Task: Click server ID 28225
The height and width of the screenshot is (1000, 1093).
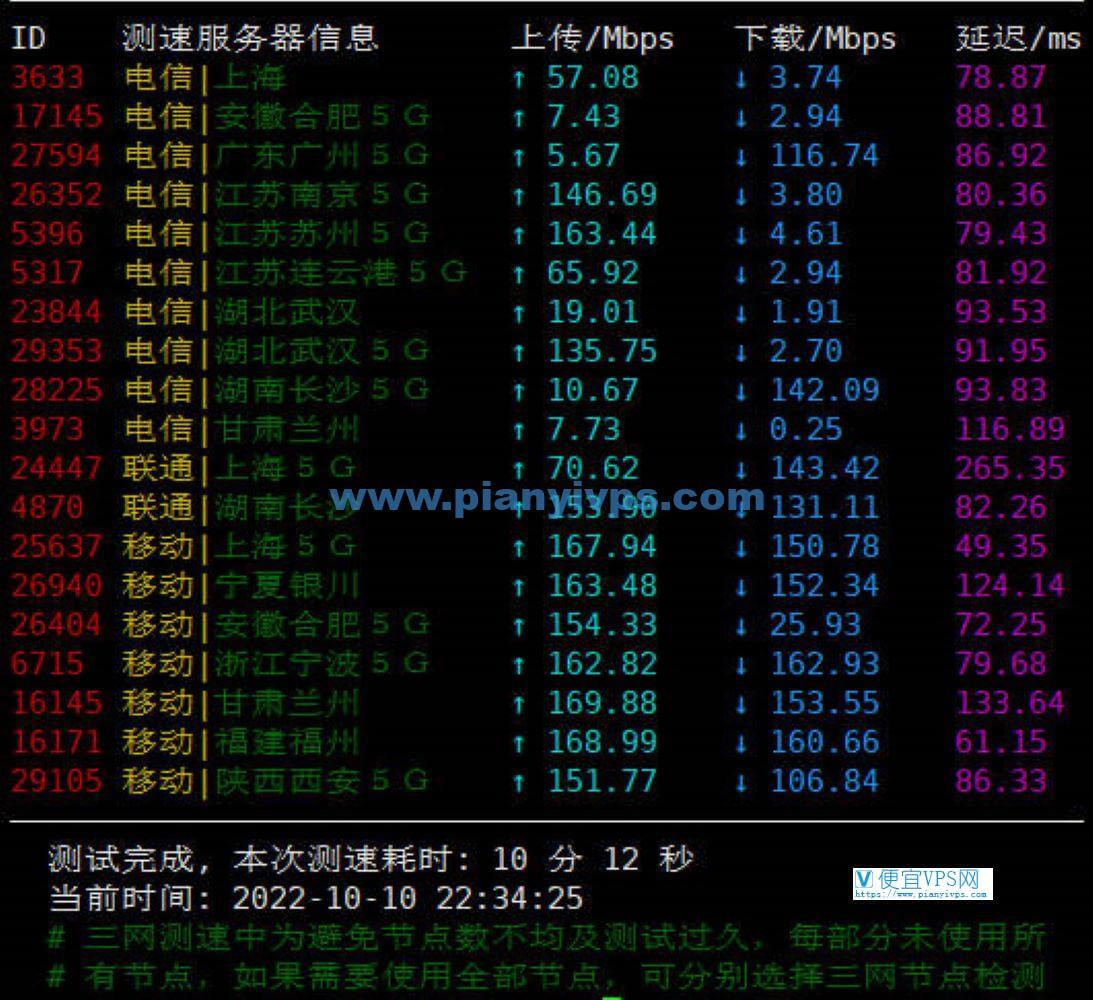Action: [x=56, y=390]
